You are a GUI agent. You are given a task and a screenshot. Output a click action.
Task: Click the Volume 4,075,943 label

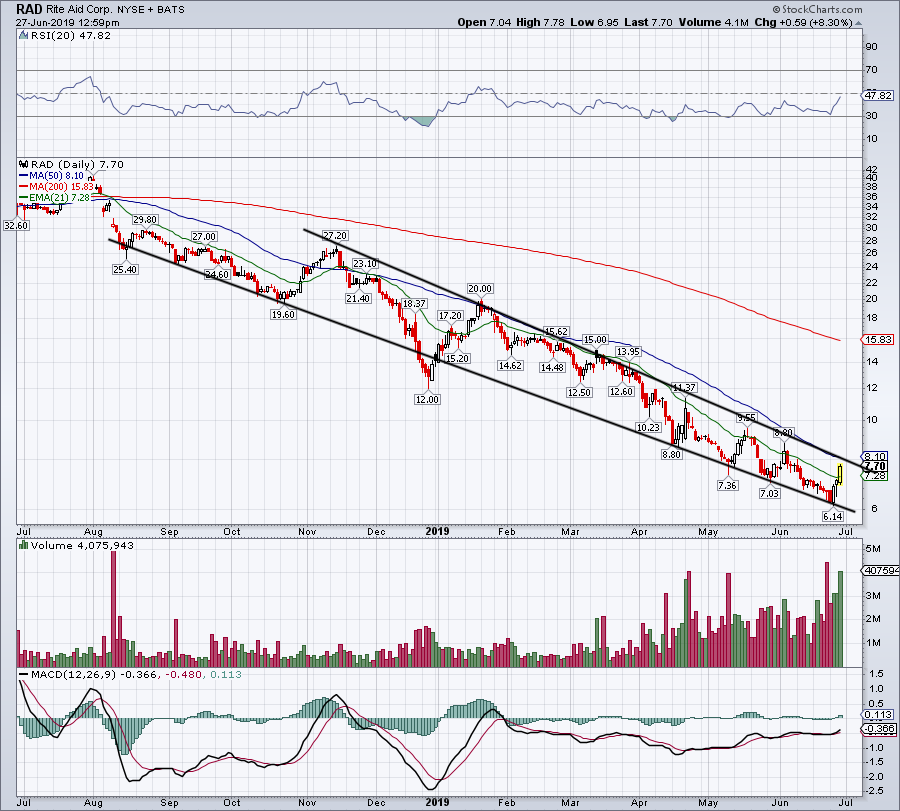pos(82,546)
